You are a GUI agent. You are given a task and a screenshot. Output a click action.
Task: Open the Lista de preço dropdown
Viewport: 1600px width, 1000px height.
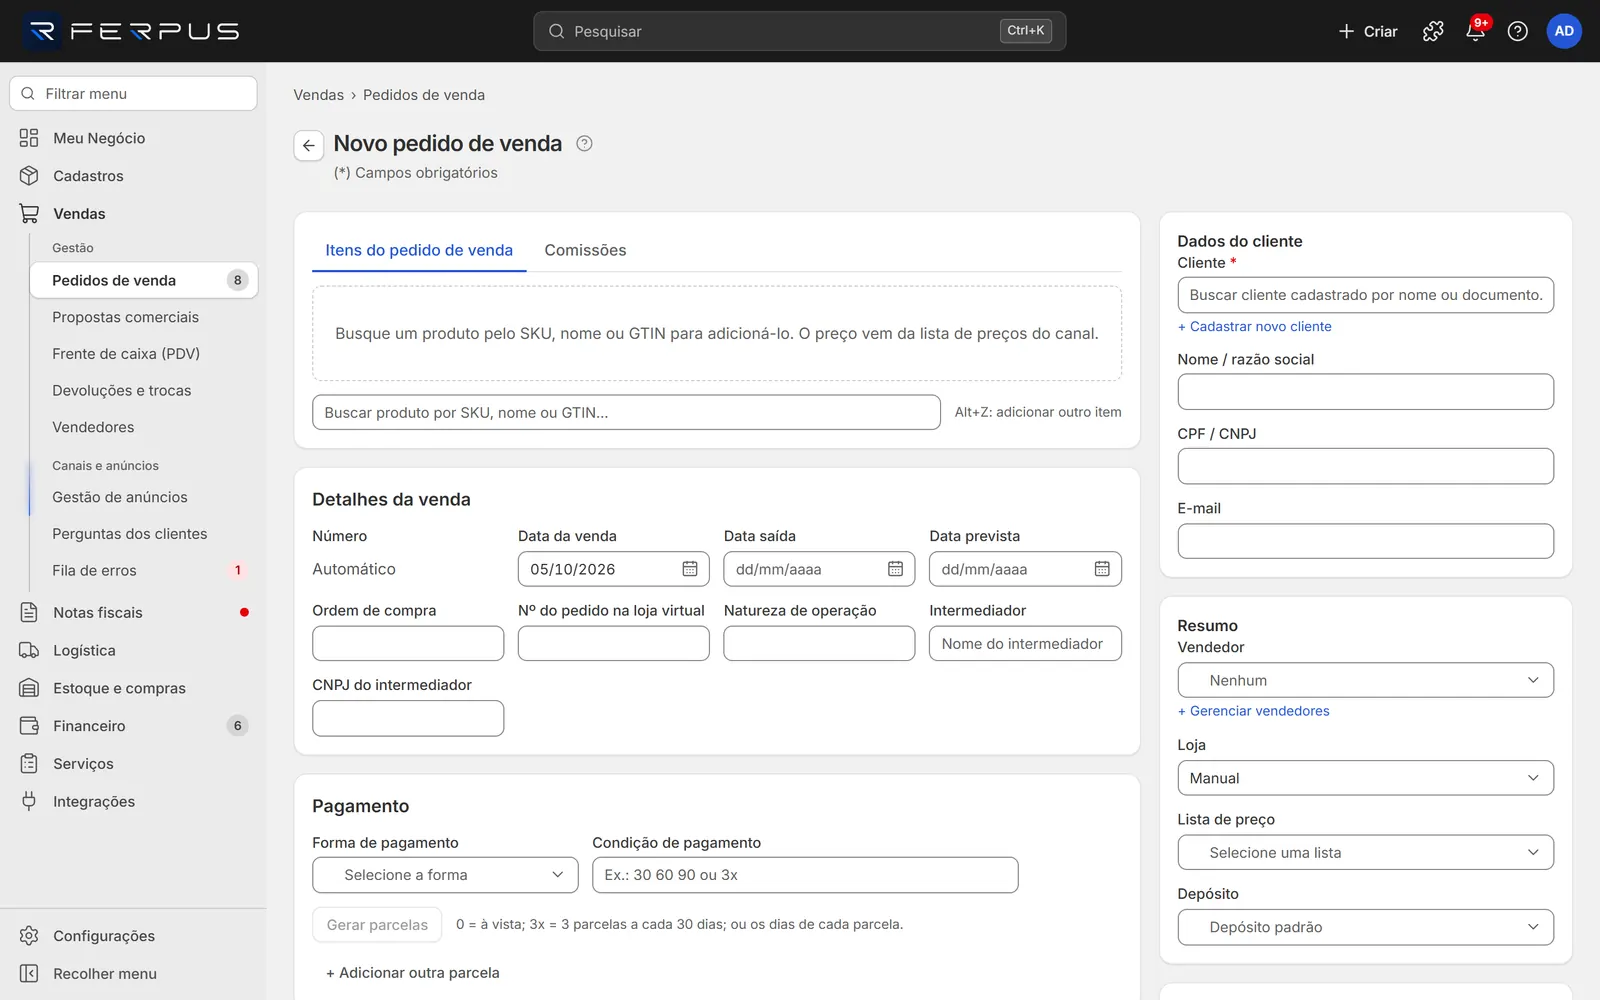[x=1365, y=853]
